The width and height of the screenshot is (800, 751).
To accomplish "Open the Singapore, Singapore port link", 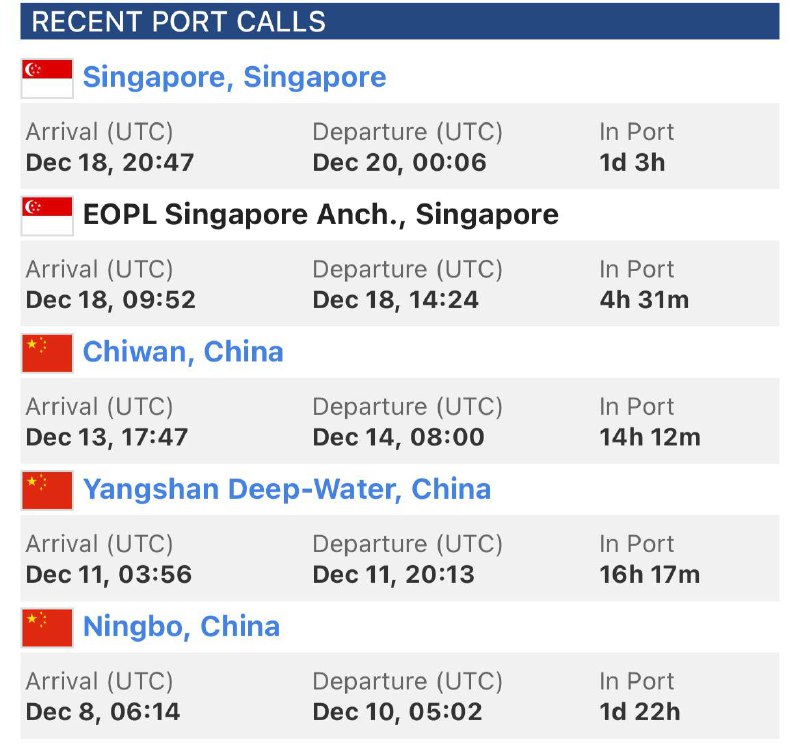I will point(234,77).
